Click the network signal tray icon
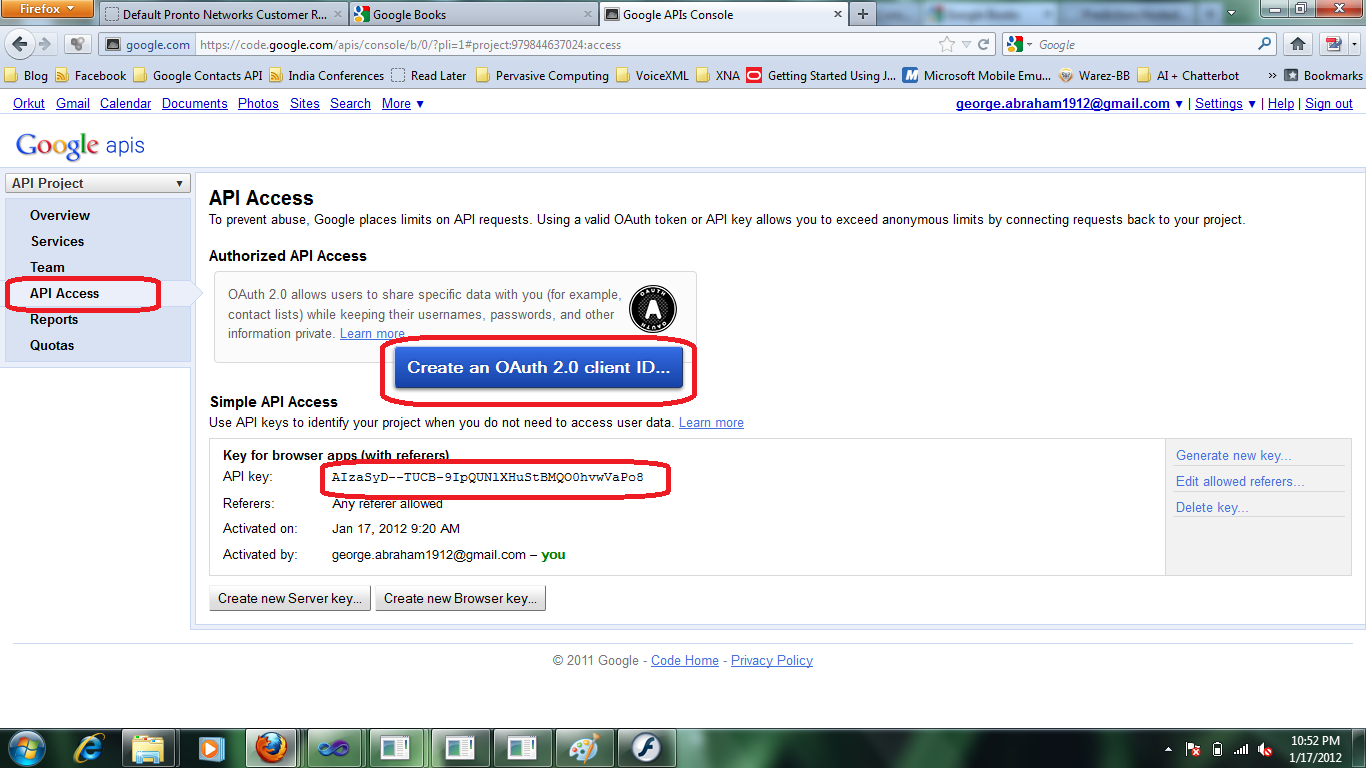Viewport: 1366px width, 768px height. [x=1241, y=749]
